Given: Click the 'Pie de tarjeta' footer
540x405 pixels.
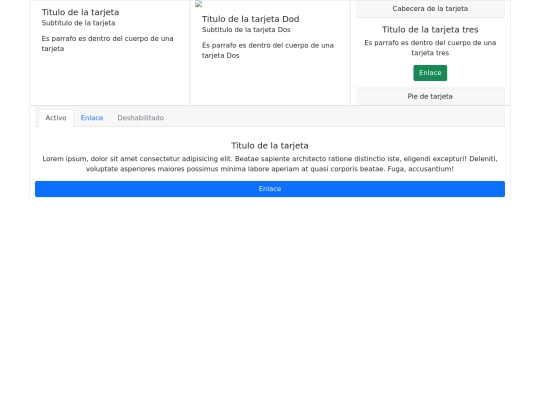Looking at the screenshot, I should pos(430,96).
